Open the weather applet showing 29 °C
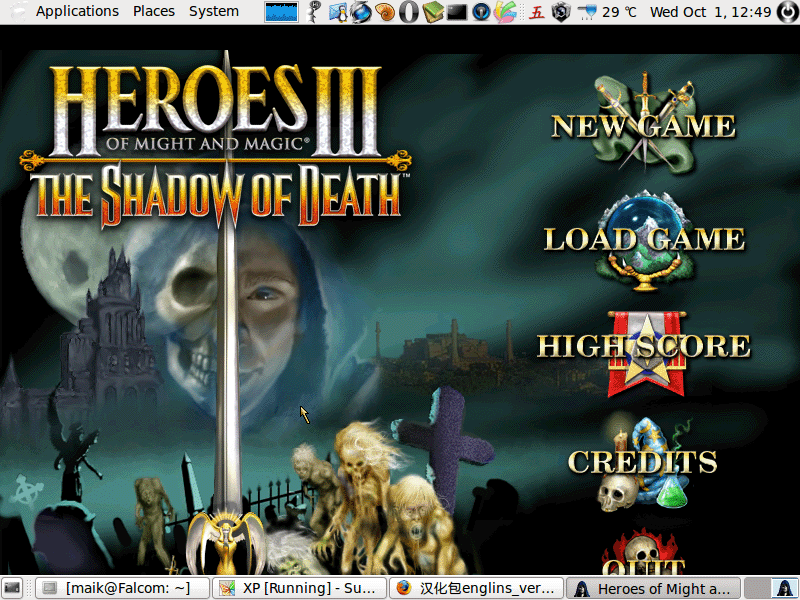 607,12
